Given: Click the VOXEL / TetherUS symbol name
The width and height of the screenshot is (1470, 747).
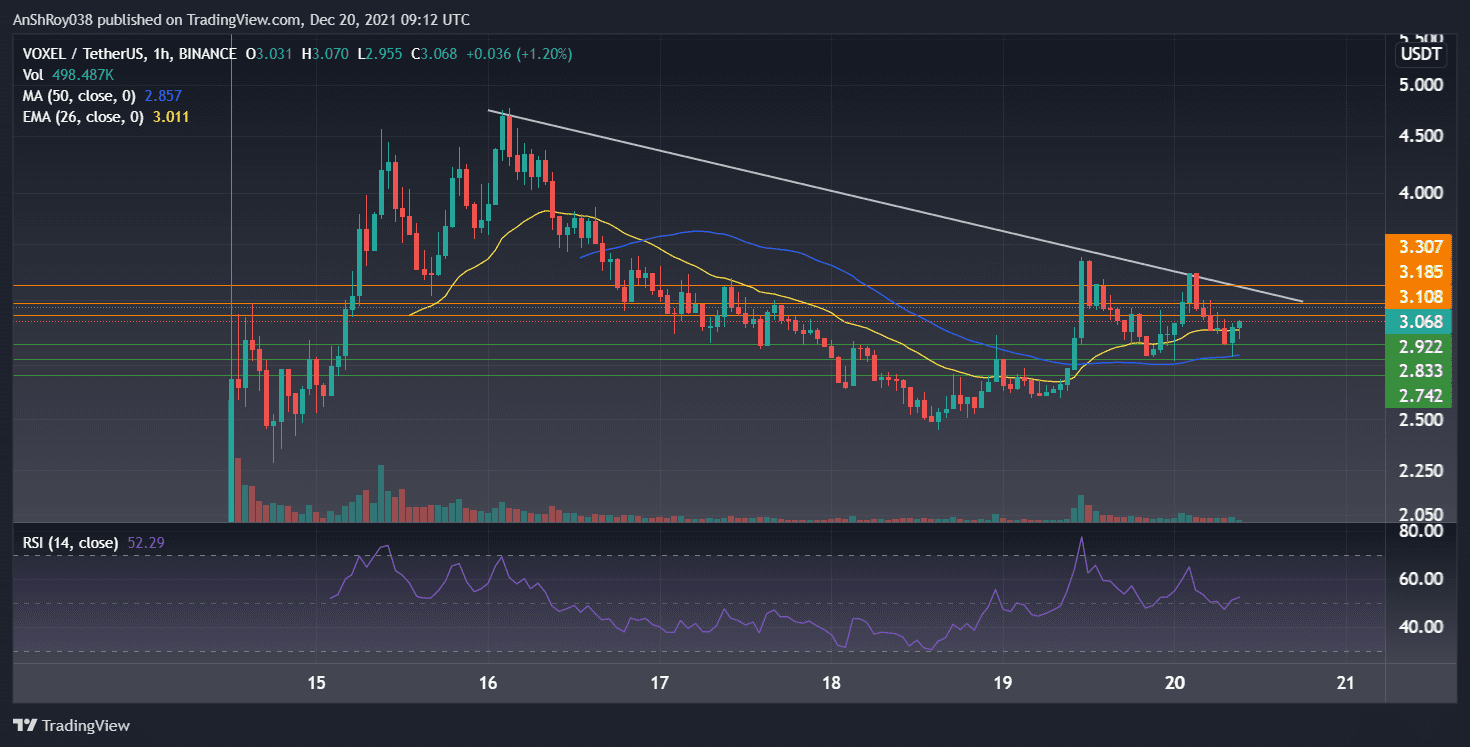Looking at the screenshot, I should [85, 54].
